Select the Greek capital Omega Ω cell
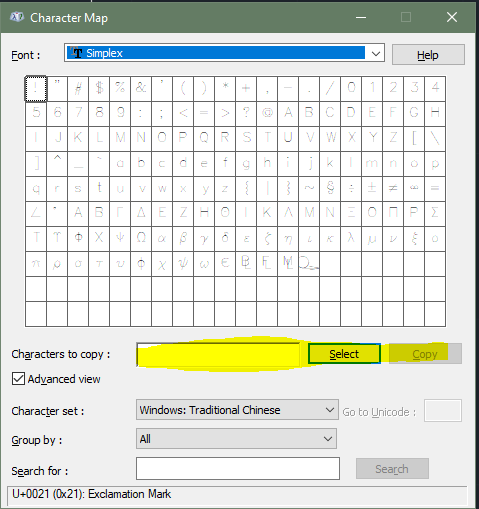479x509 pixels. click(141, 239)
